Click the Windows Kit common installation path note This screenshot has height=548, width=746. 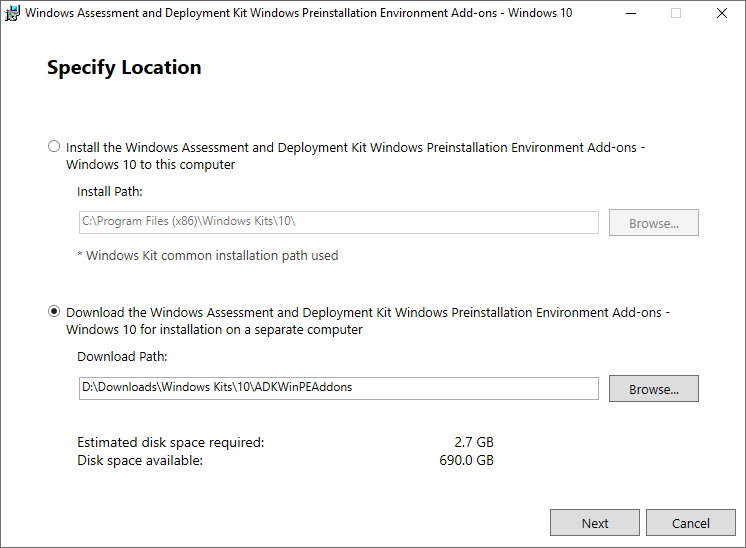(207, 255)
